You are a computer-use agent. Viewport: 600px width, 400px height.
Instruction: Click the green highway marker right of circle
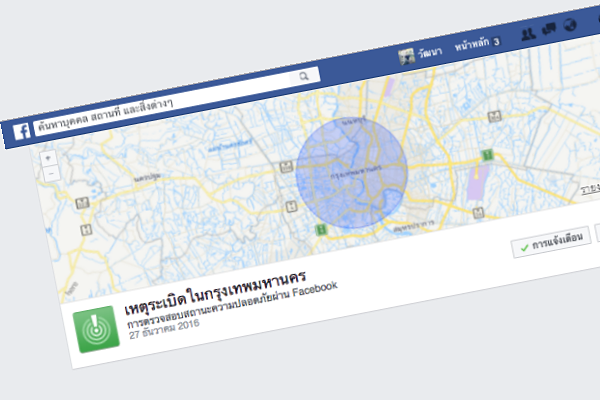click(x=486, y=156)
